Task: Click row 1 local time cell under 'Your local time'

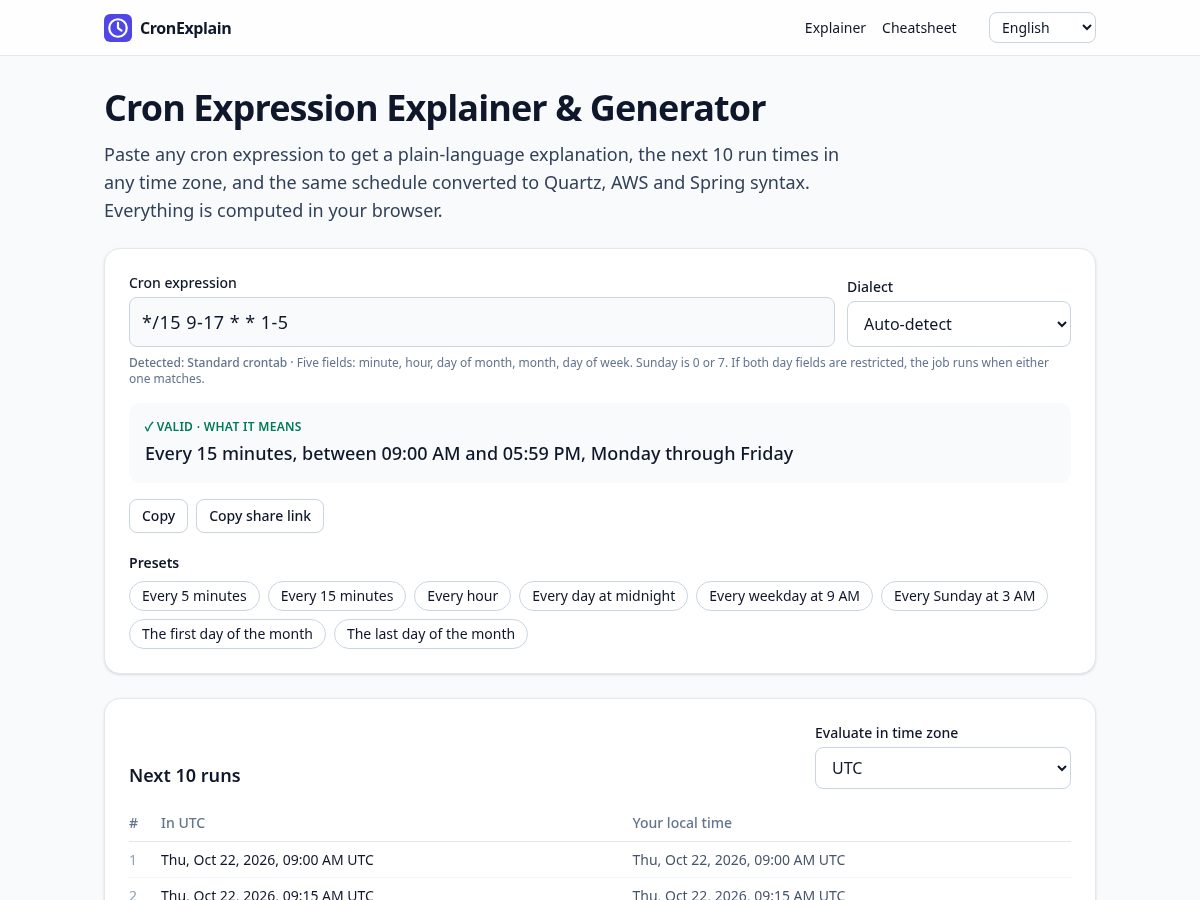Action: [739, 860]
